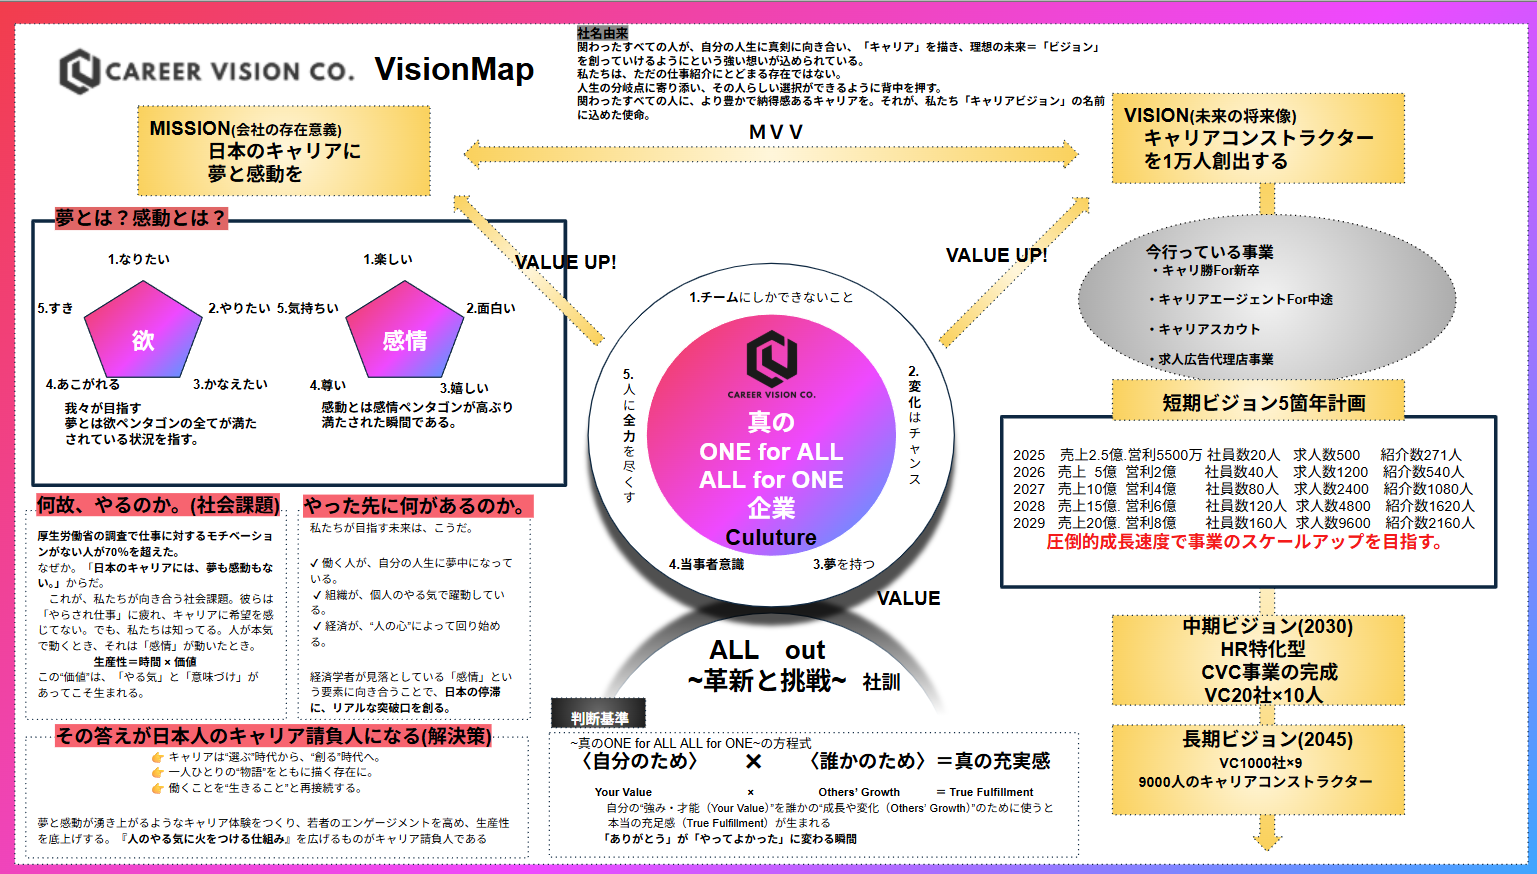
Task: Click the MVV double-headed horizontal arrow
Action: [771, 154]
